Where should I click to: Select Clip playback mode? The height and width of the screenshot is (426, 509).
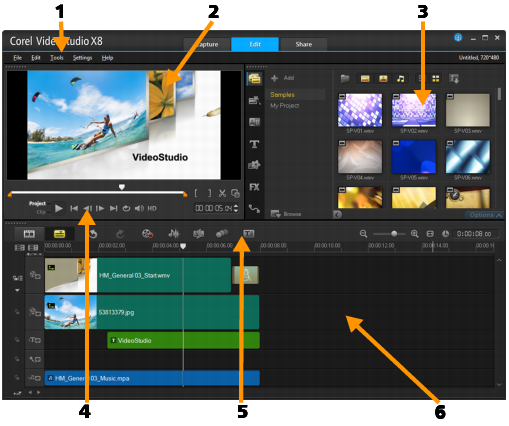click(41, 212)
